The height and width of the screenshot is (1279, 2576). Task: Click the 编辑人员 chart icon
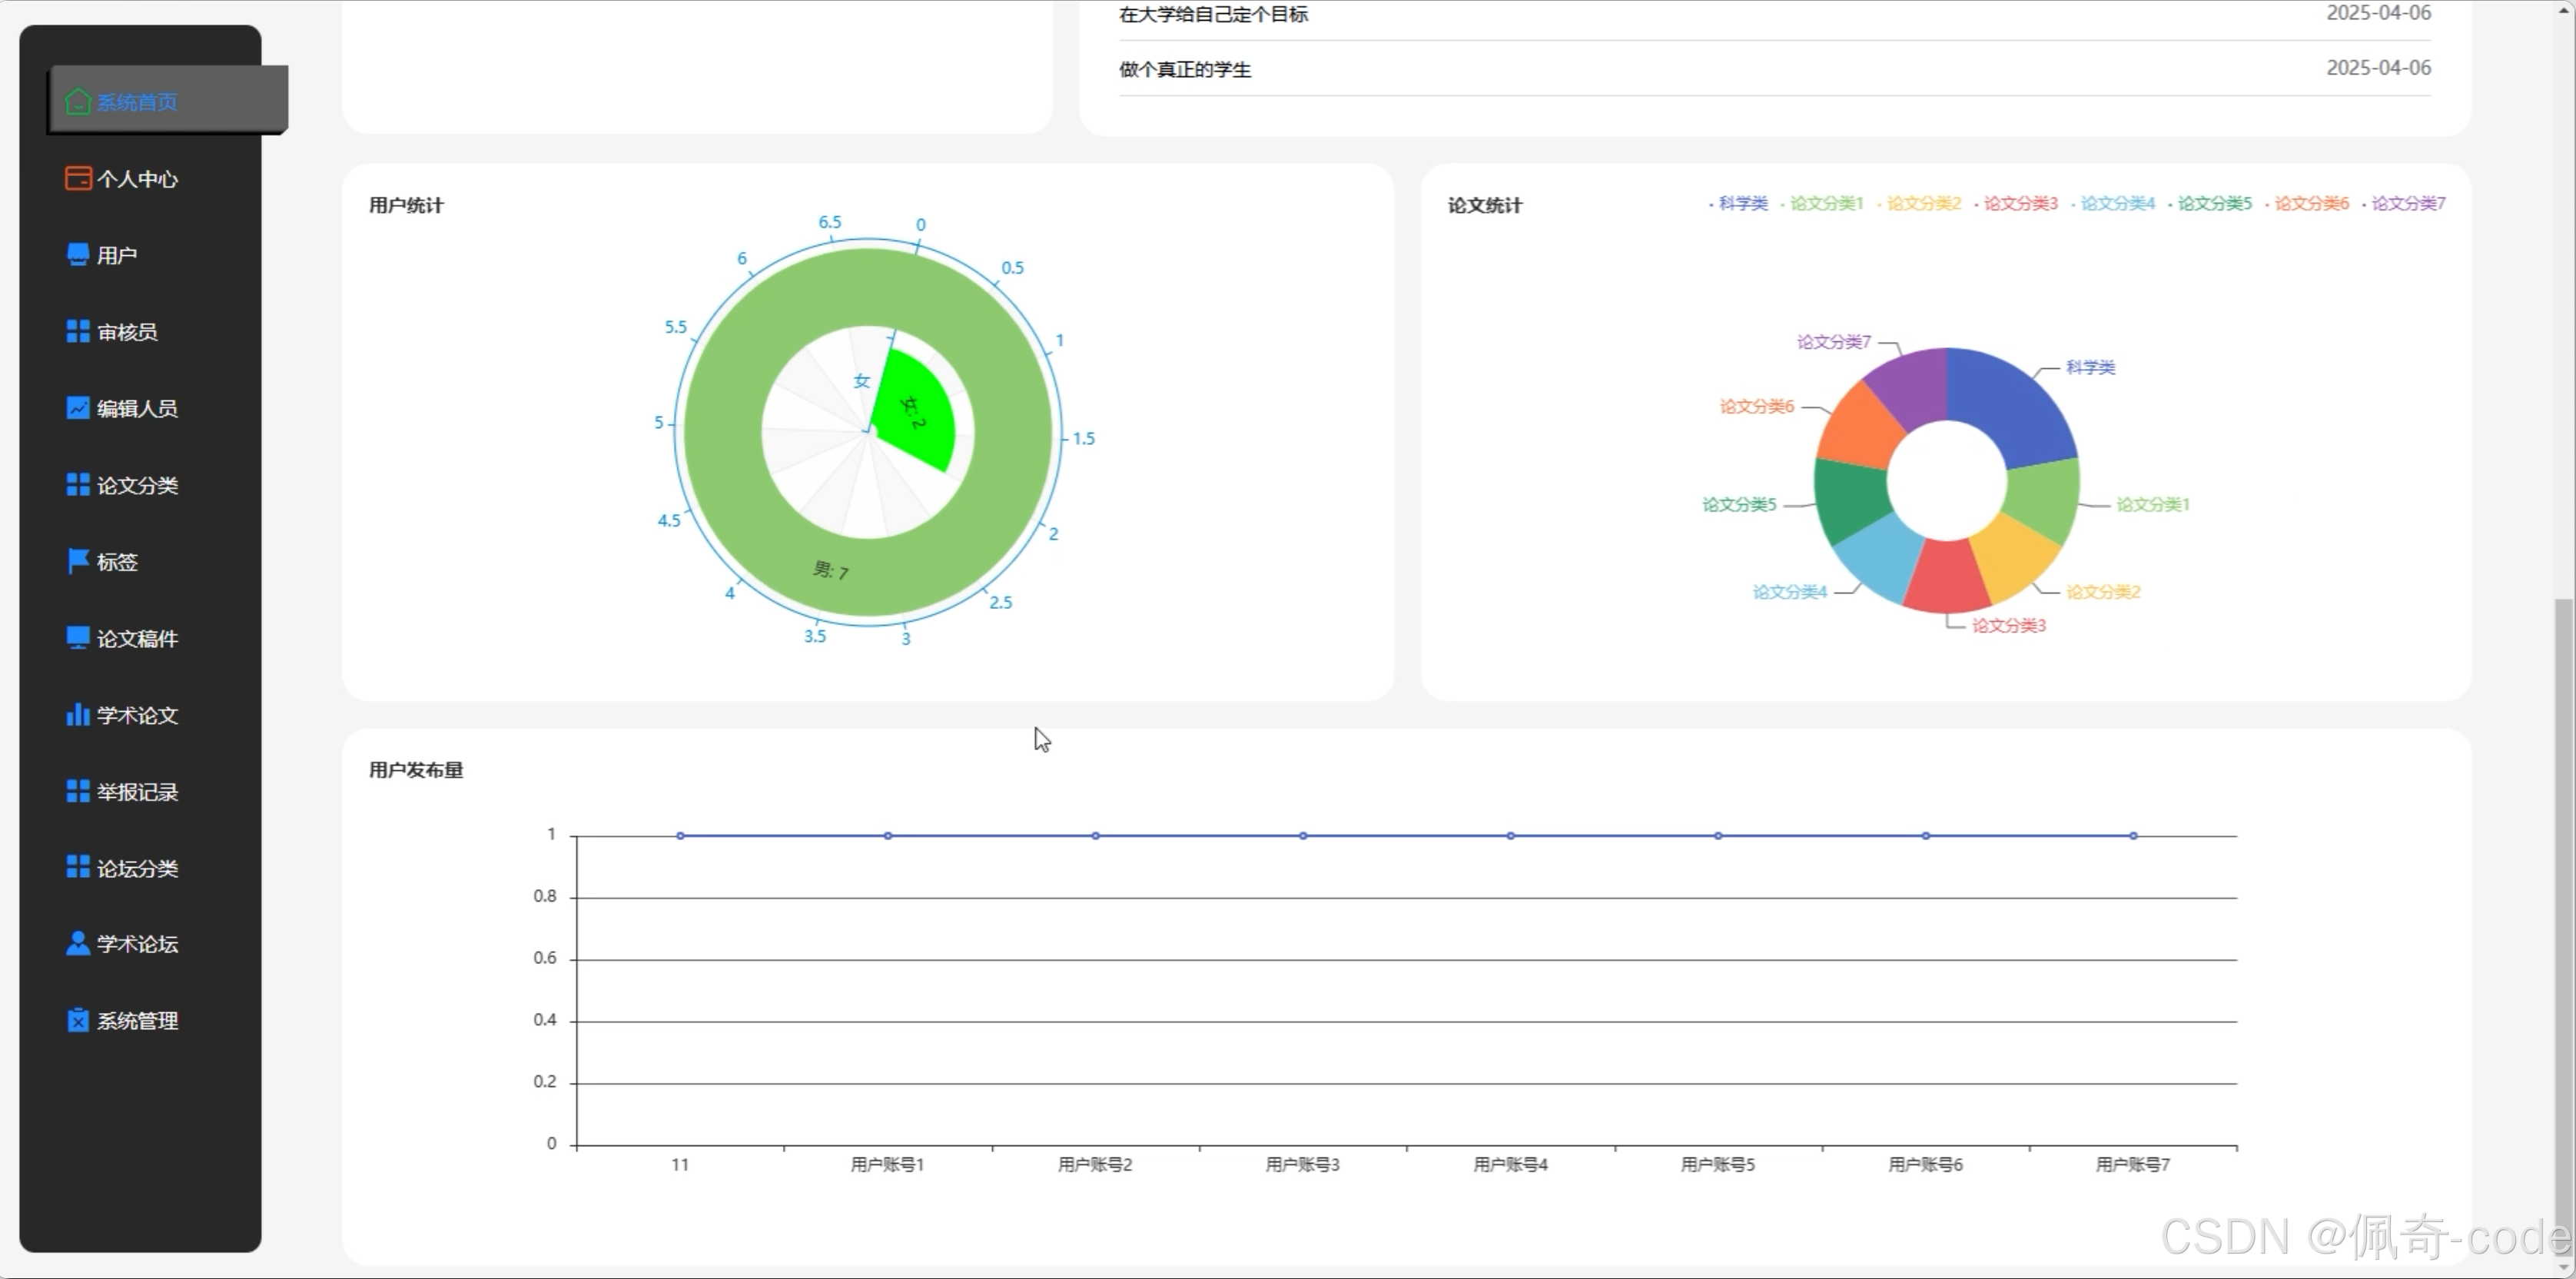pyautogui.click(x=77, y=408)
